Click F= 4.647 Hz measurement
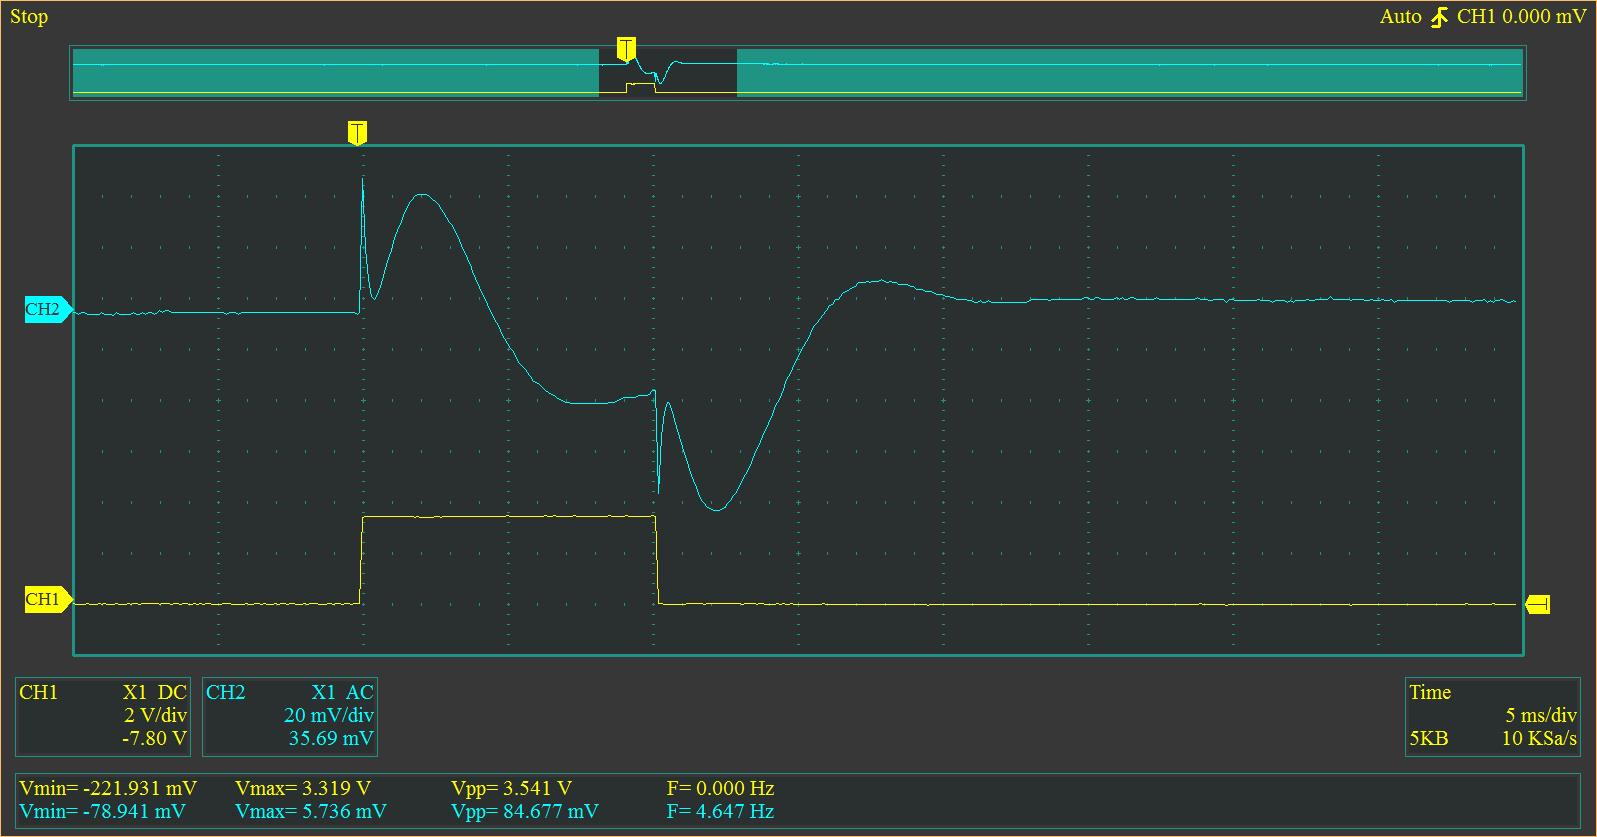Viewport: 1597px width, 837px height. click(720, 811)
